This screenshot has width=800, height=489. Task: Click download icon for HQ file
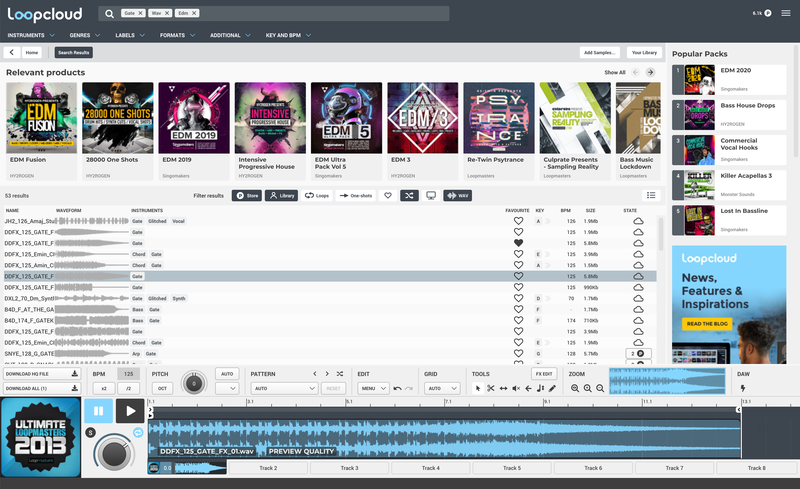click(74, 374)
